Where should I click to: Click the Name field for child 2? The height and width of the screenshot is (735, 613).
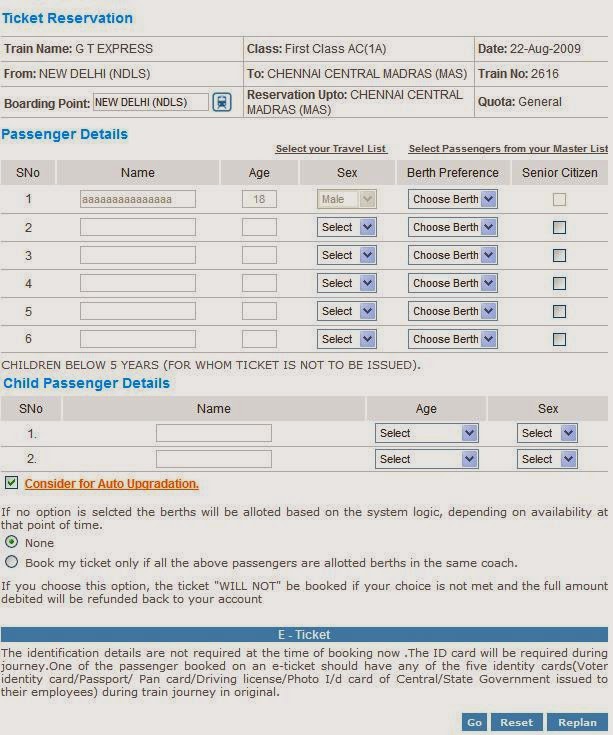pyautogui.click(x=214, y=459)
